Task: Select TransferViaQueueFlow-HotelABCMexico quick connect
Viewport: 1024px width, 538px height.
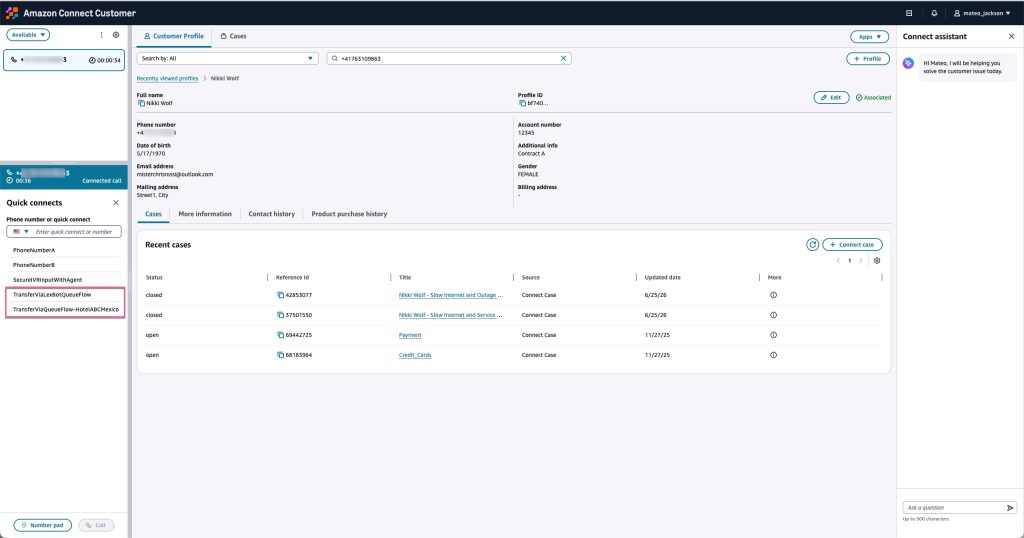Action: coord(65,309)
